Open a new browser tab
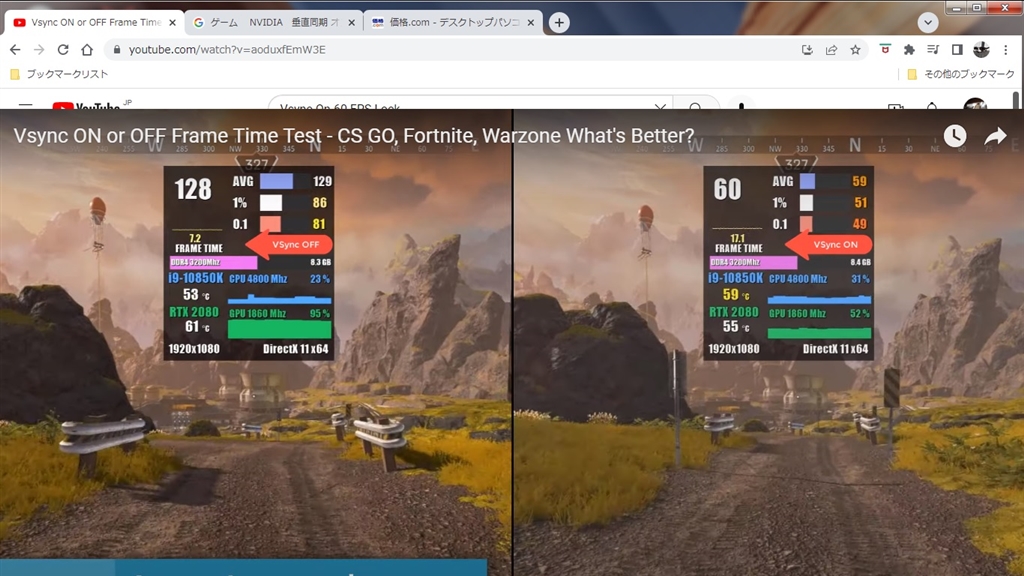This screenshot has width=1024, height=576. (559, 22)
